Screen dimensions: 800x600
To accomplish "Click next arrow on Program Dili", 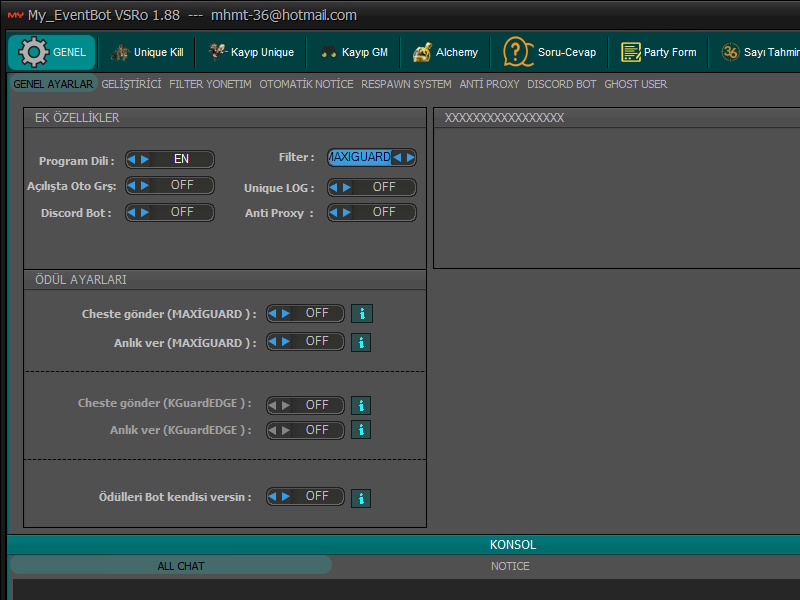I will (x=145, y=159).
